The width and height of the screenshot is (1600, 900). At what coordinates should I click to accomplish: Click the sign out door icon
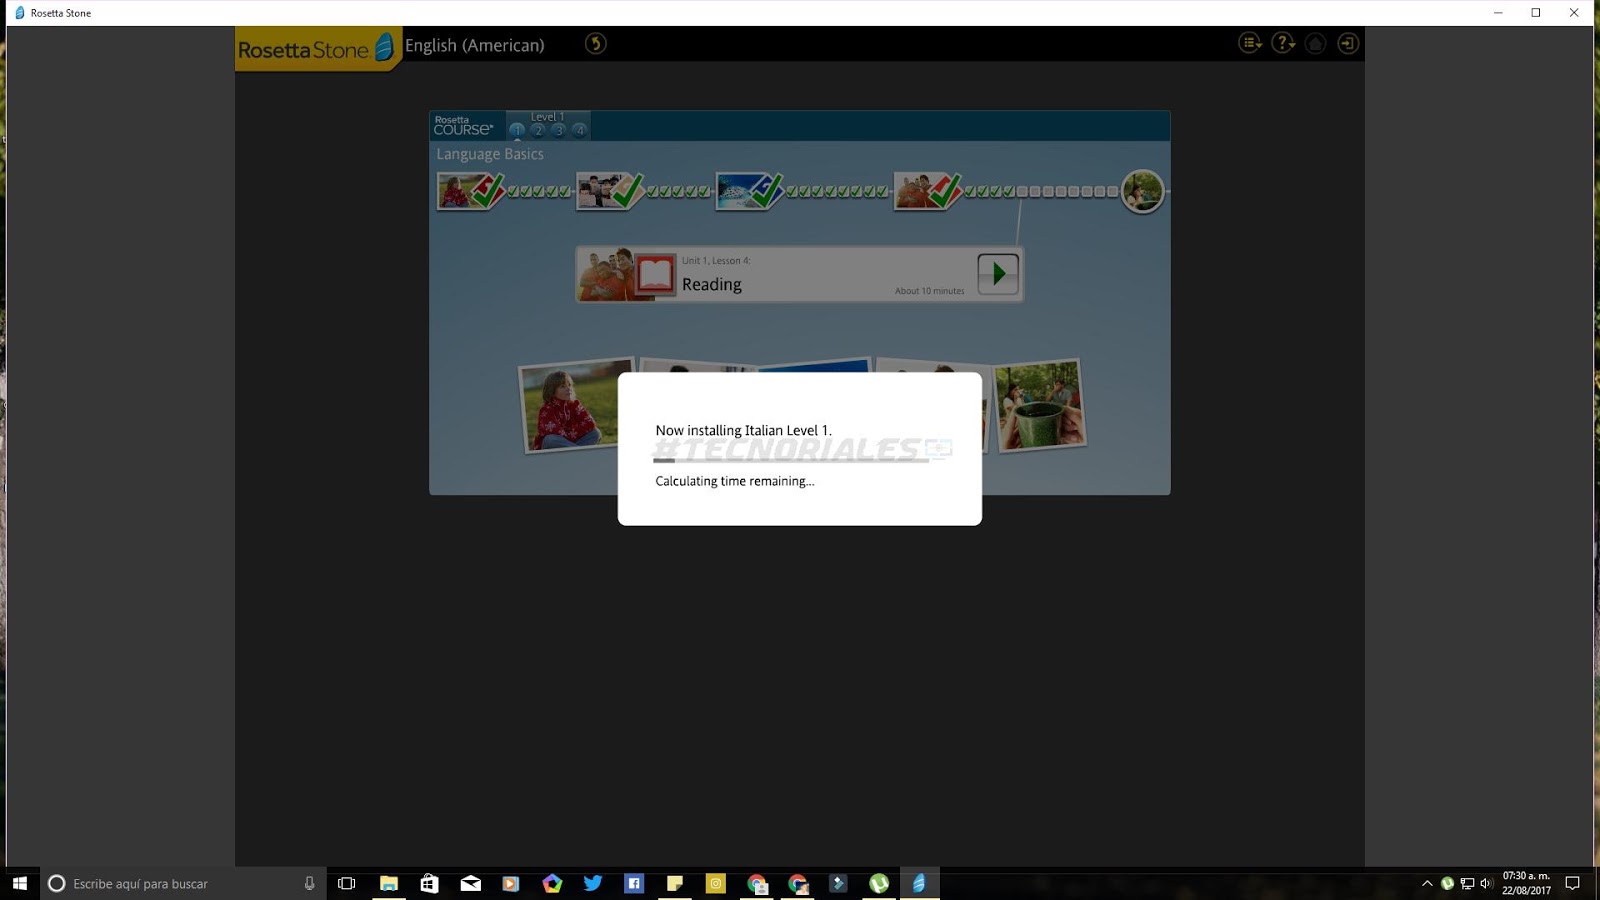[1348, 43]
